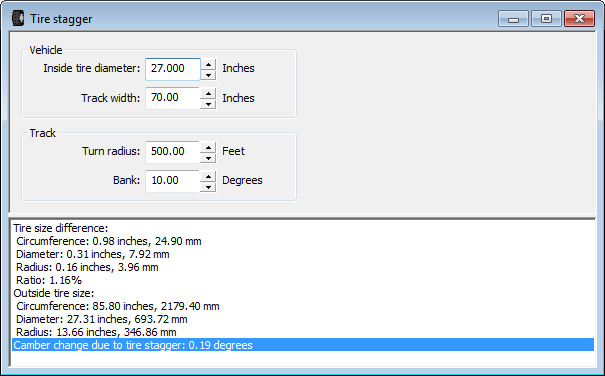Maximize the Tire stagger window
Screen dimensions: 605x376
546,19
